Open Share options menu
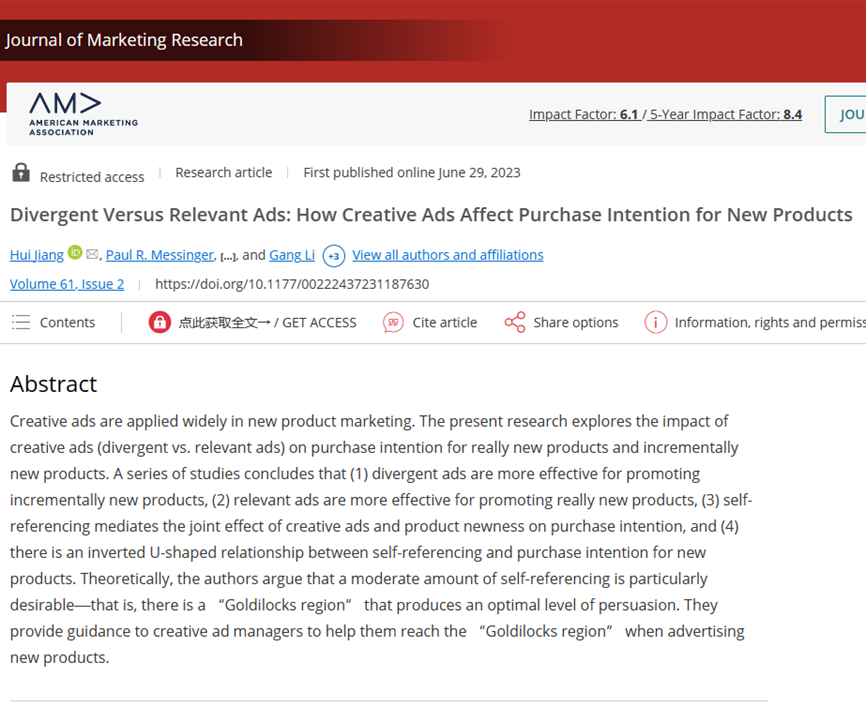 (x=575, y=322)
